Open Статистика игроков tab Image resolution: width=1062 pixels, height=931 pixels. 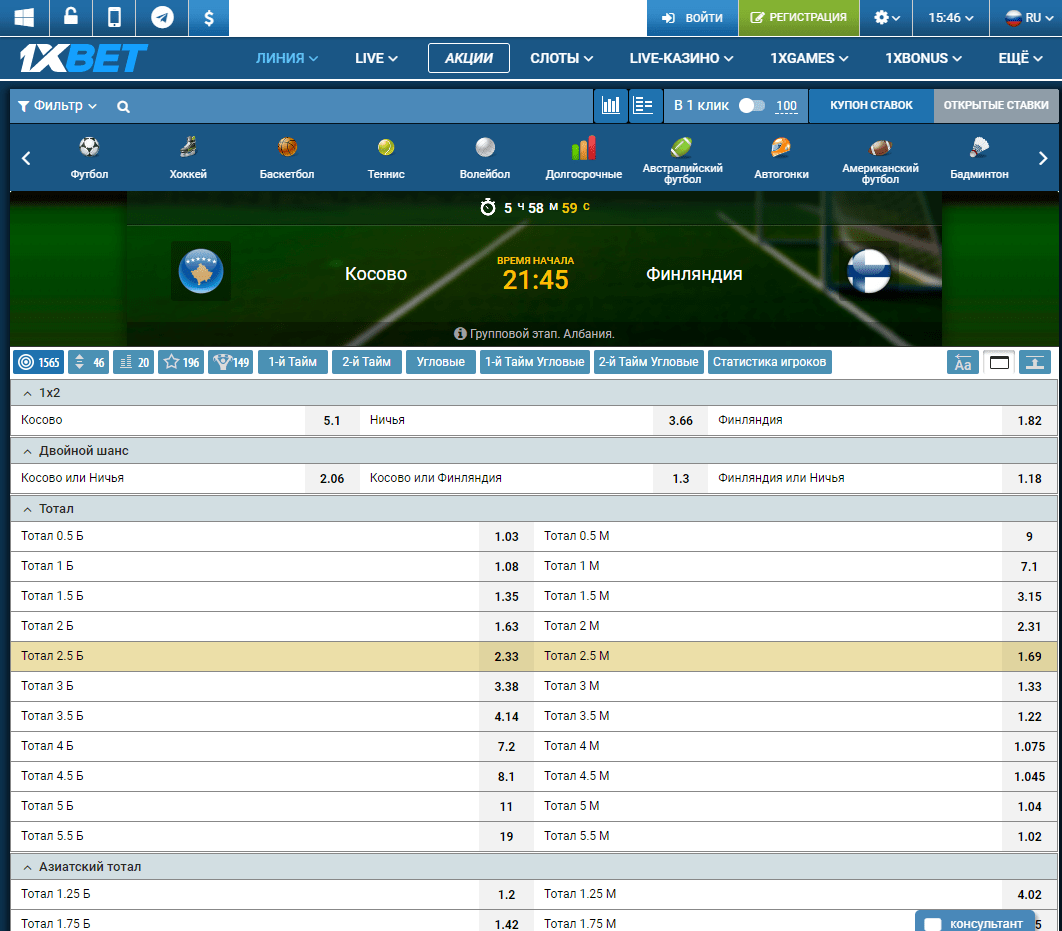click(x=769, y=362)
